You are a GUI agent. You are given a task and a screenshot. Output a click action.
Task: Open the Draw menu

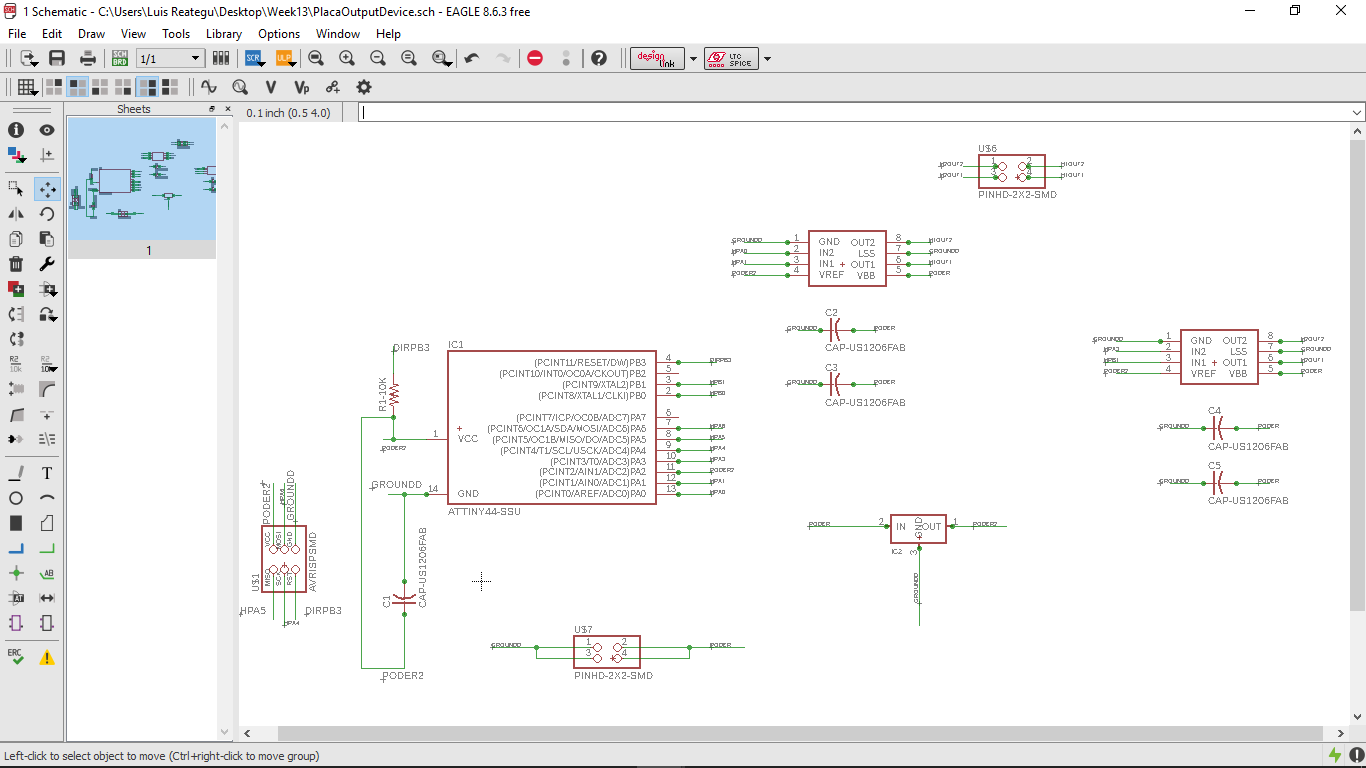tap(91, 34)
